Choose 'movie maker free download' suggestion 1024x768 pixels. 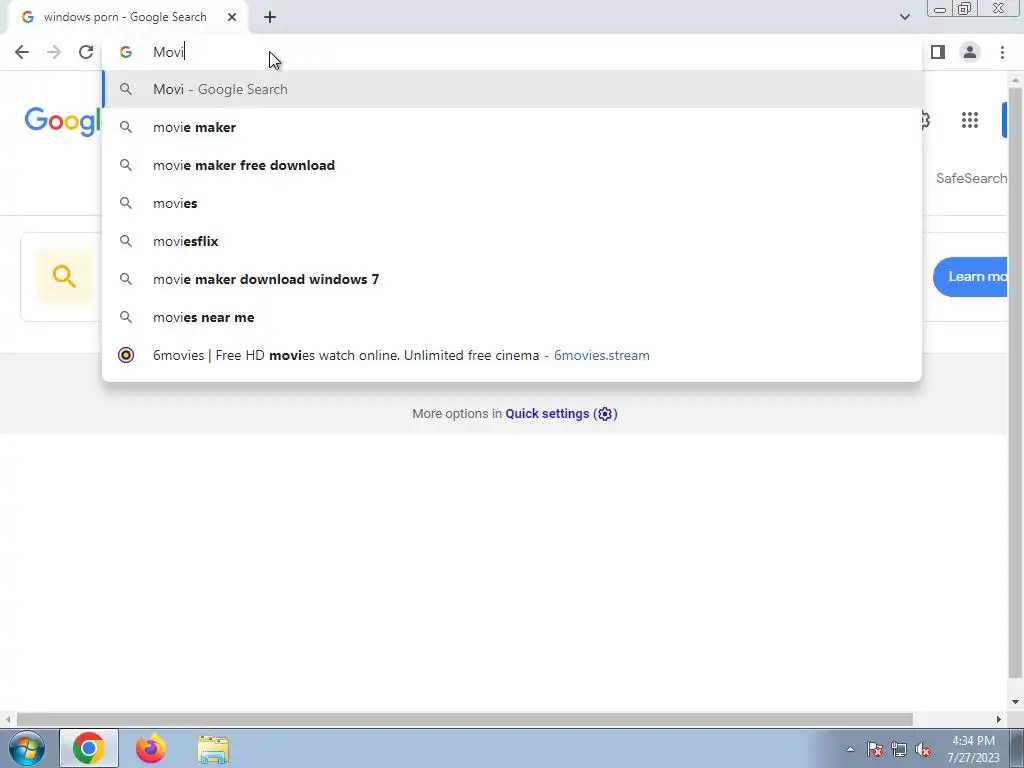(512, 165)
